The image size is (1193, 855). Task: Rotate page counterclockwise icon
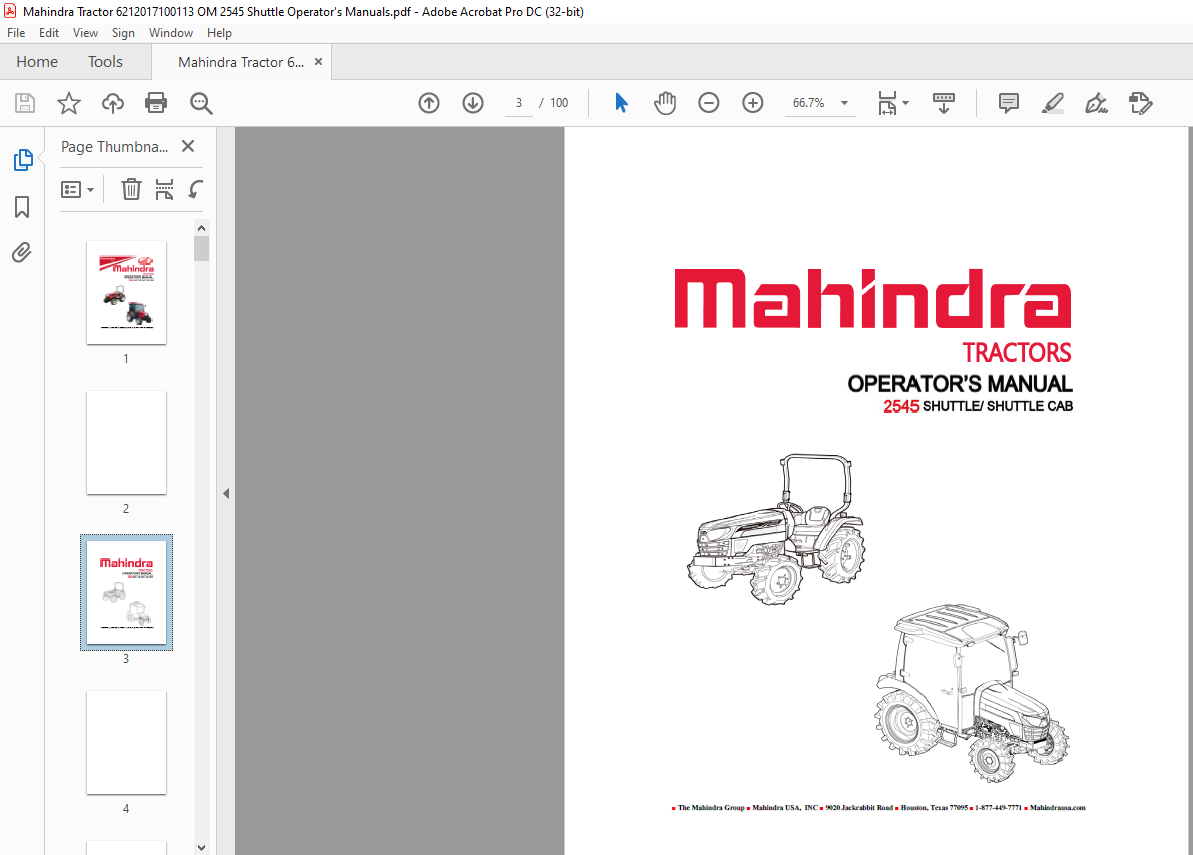tap(196, 189)
